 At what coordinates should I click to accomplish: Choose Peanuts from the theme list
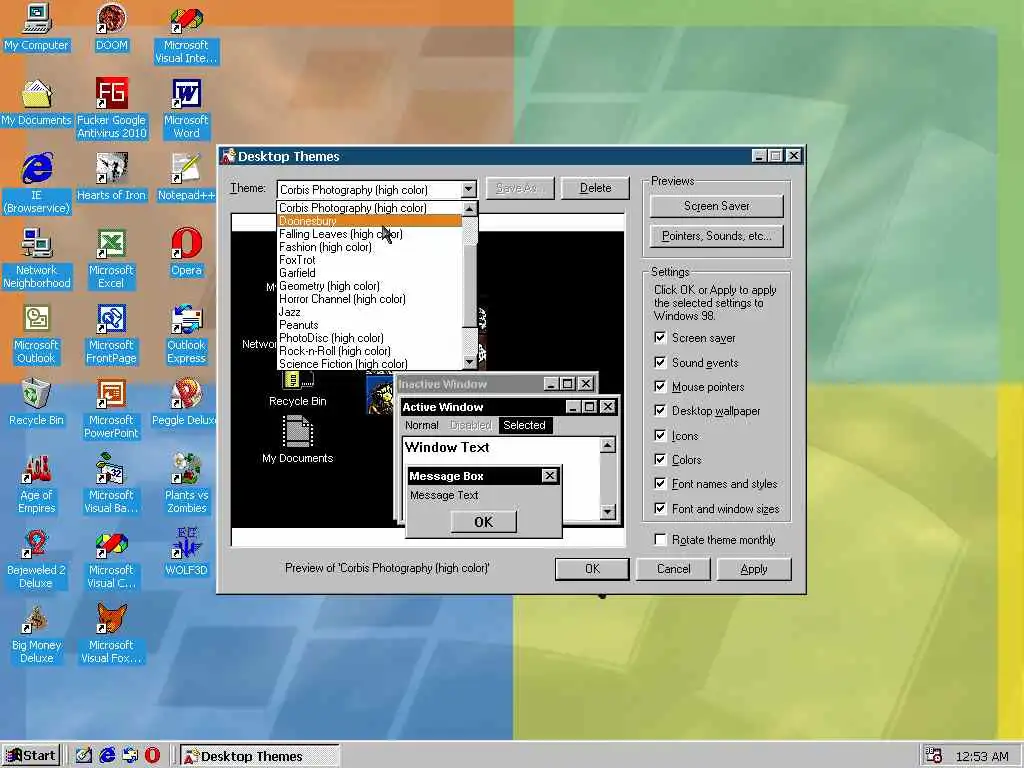pyautogui.click(x=370, y=325)
